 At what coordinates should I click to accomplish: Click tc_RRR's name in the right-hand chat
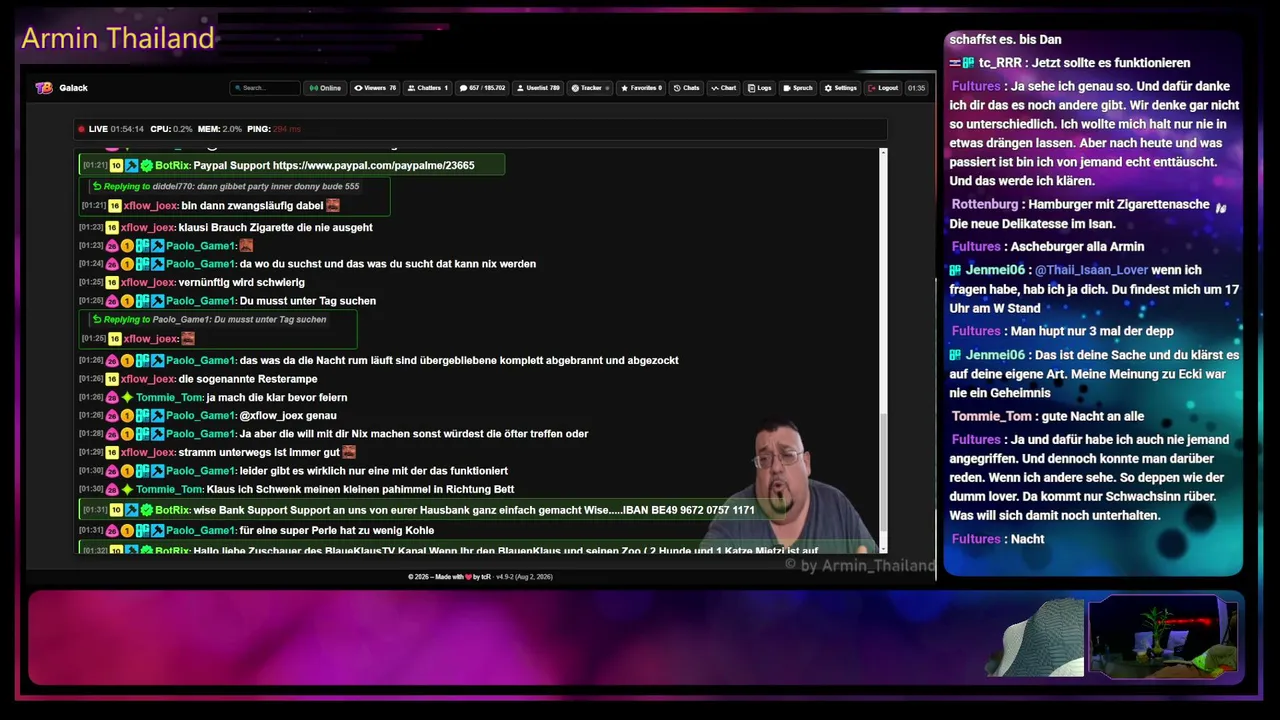point(1000,63)
